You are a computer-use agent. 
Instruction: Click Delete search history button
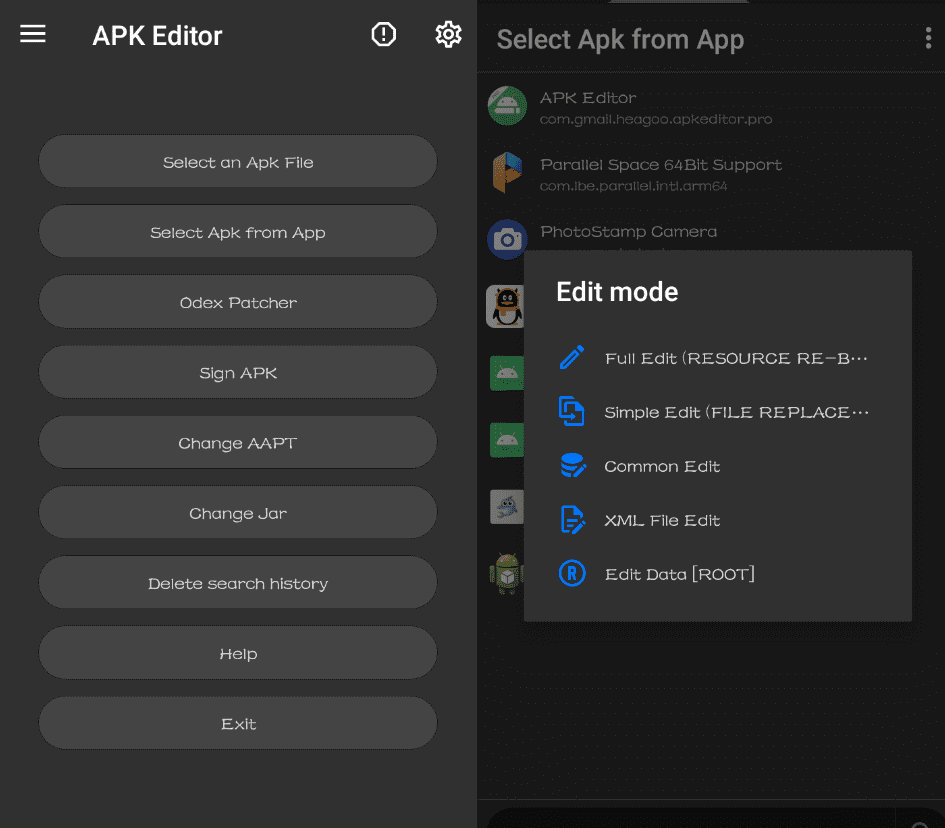[x=238, y=583]
